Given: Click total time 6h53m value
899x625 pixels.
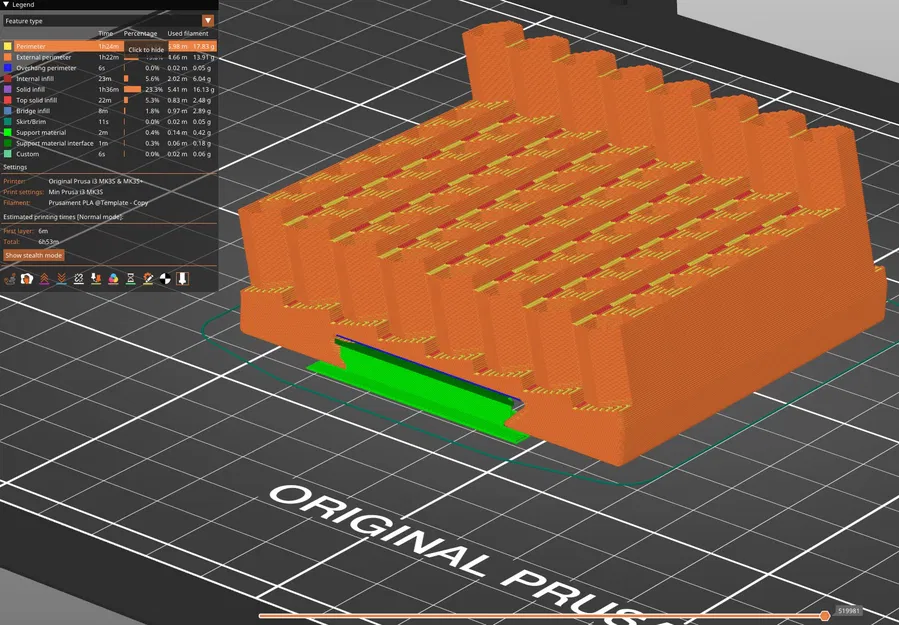Looking at the screenshot, I should click(49, 242).
